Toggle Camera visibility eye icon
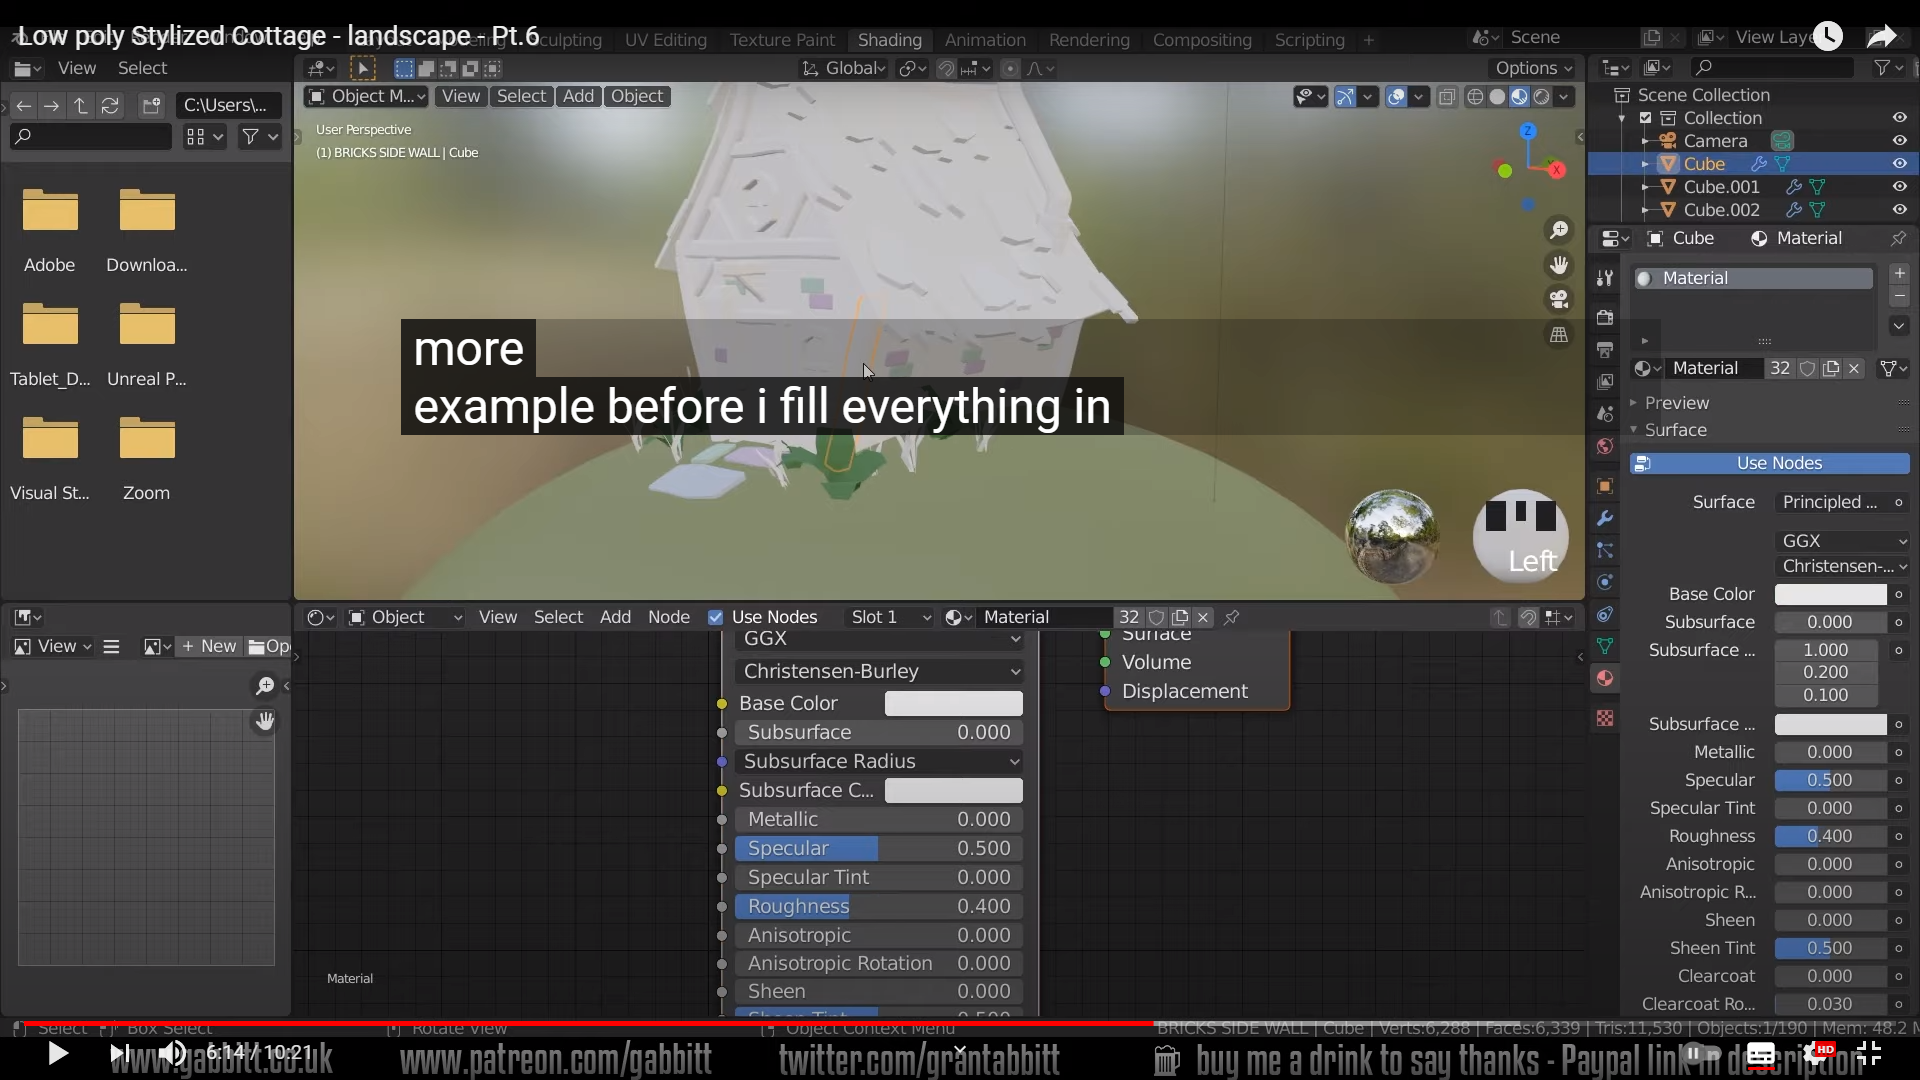This screenshot has width=1920, height=1080. (x=1899, y=141)
